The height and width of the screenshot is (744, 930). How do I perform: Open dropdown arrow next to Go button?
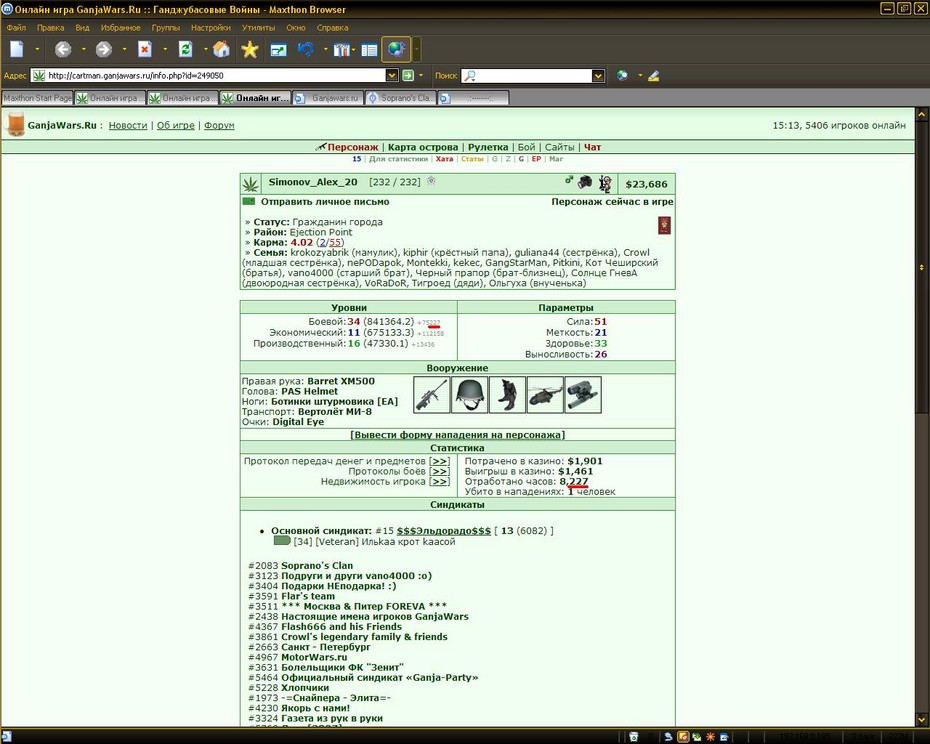click(421, 75)
